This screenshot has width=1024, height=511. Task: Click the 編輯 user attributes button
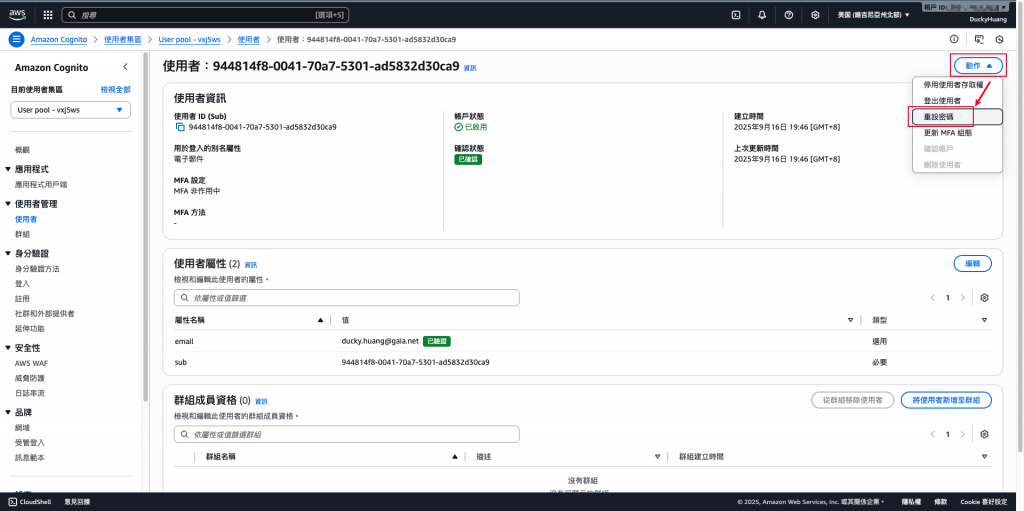(972, 263)
